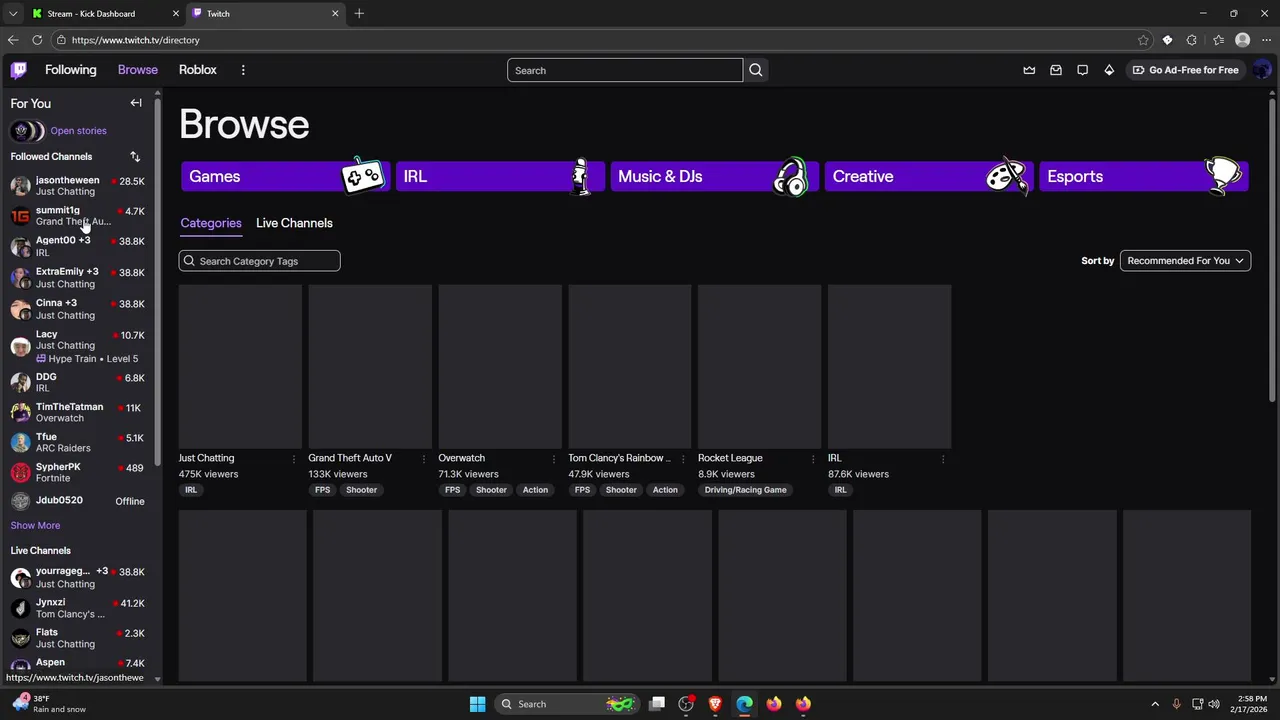Open the browser profile icon
The image size is (1280, 720).
tap(1242, 40)
